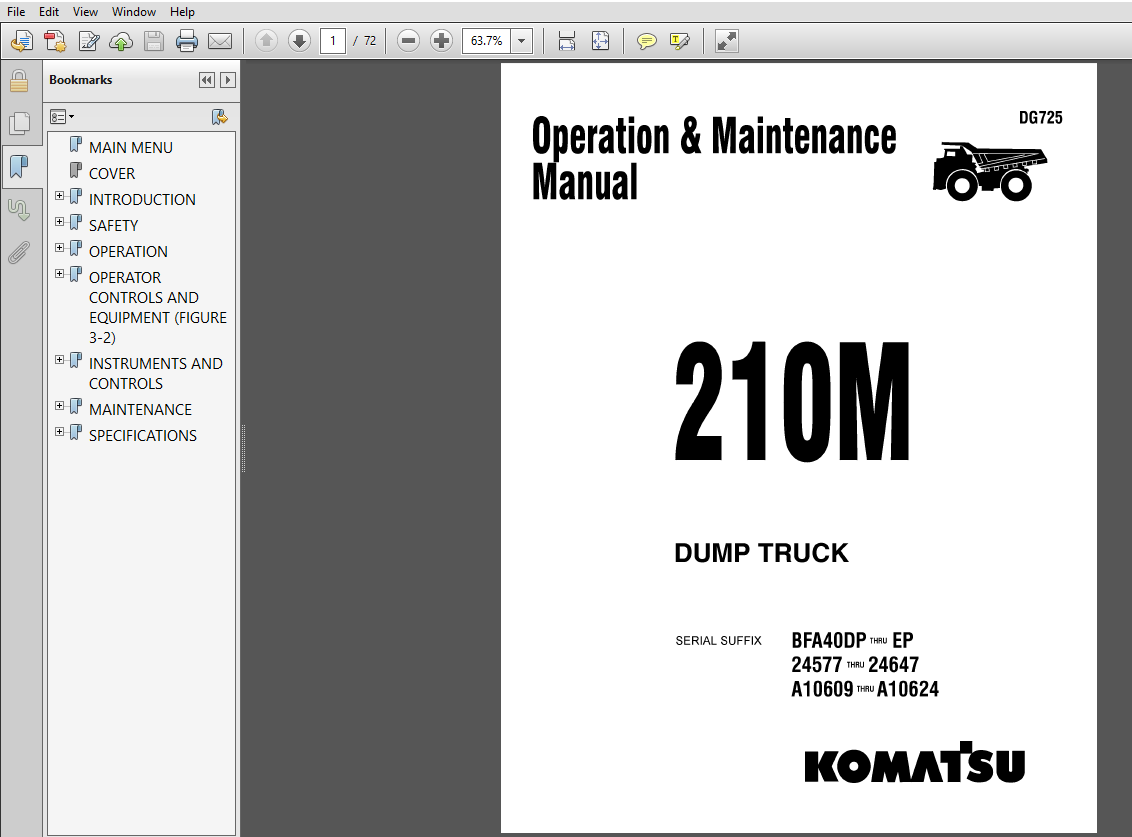Click the Save floppy disk icon
This screenshot has height=837, width=1132.
[x=154, y=41]
